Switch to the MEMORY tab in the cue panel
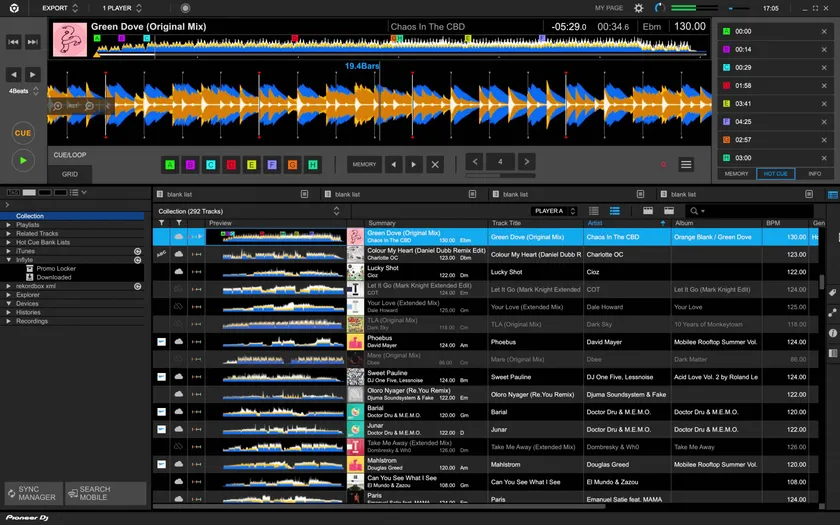Viewport: 840px width, 525px height. point(736,174)
